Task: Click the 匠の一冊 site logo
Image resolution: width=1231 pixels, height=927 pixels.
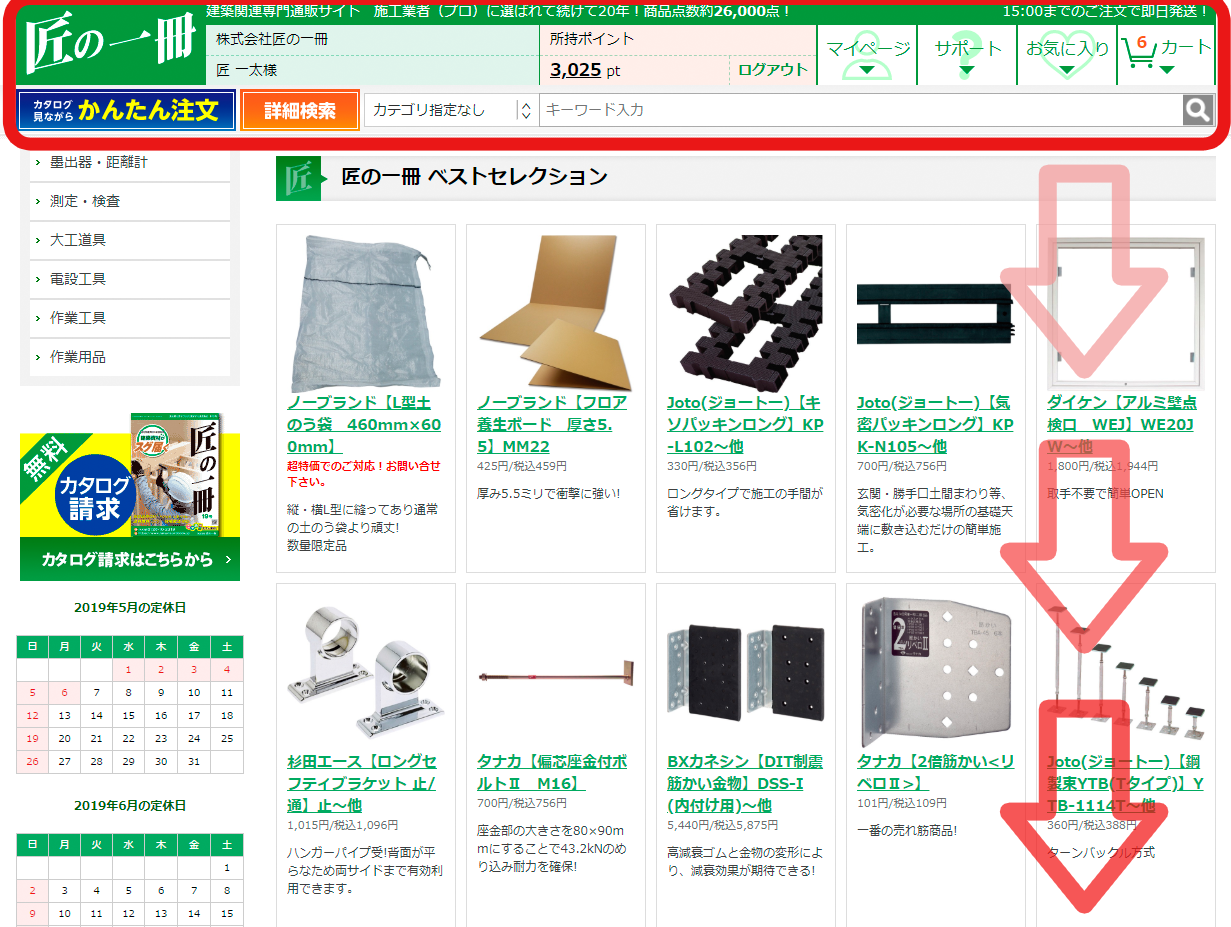Action: point(108,46)
